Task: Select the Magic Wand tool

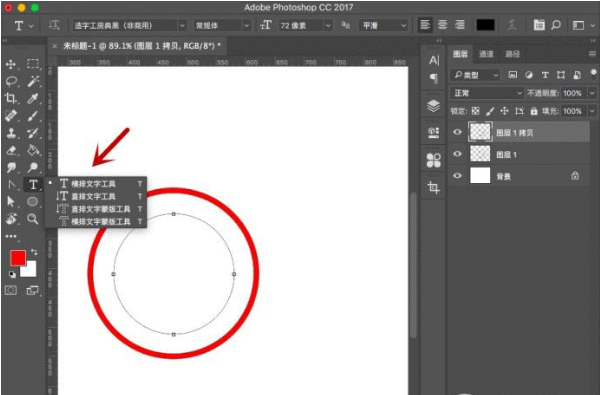Action: 33,82
